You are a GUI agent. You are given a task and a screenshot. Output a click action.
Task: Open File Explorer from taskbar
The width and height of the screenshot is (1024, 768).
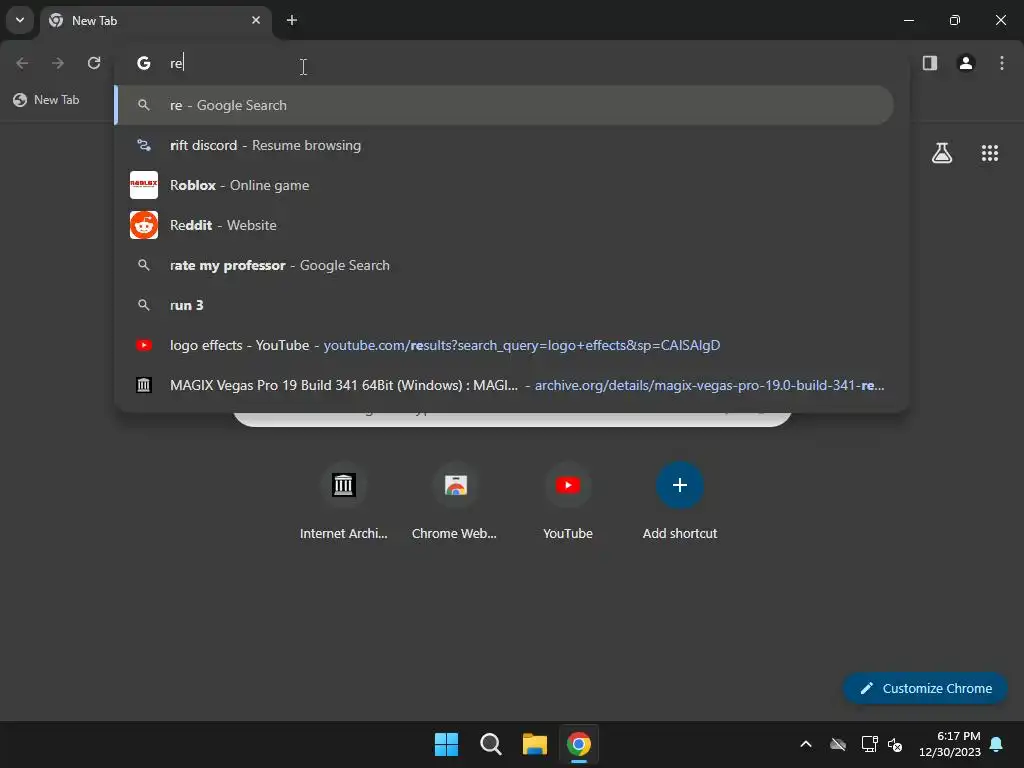[x=535, y=744]
